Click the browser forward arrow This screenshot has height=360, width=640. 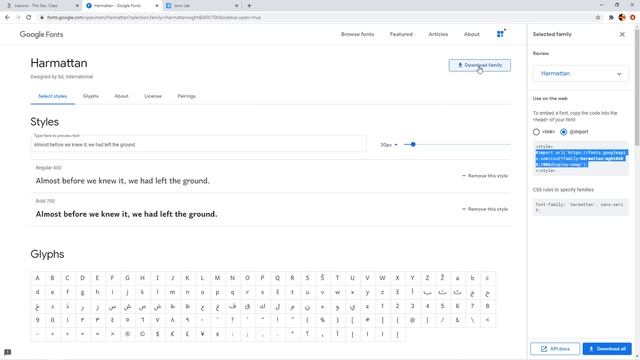click(18, 18)
